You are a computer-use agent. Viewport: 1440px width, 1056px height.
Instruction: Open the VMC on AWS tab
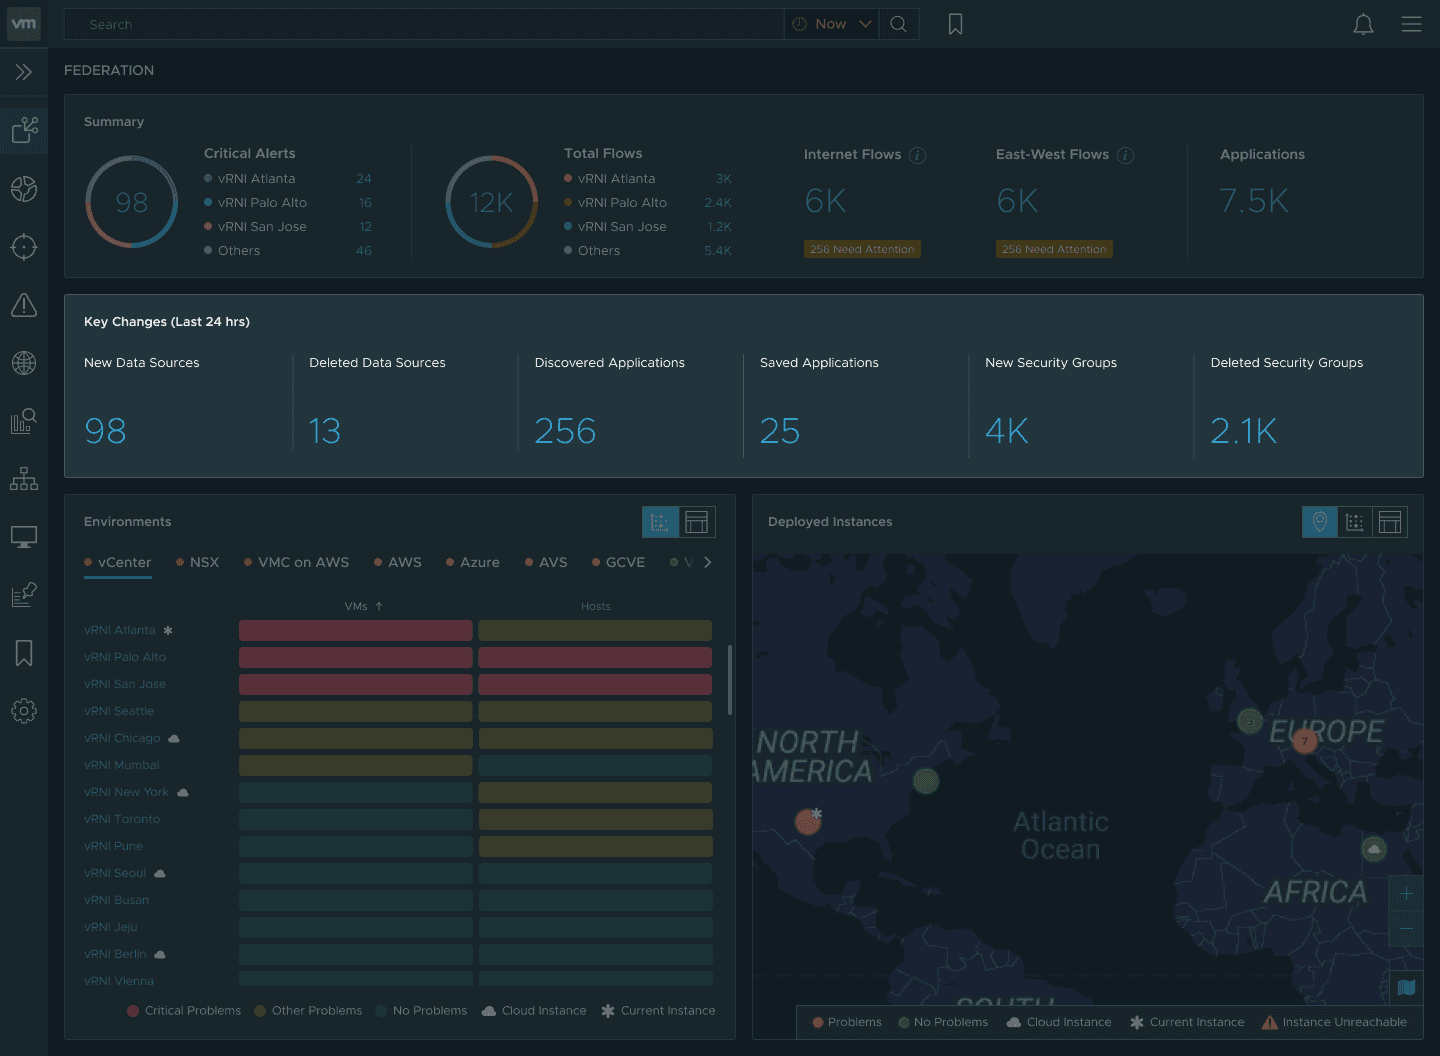pyautogui.click(x=297, y=563)
